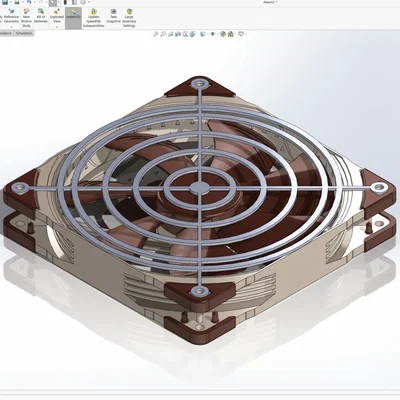The height and width of the screenshot is (400, 400).
Task: Create a New Motion Study
Action: point(26,18)
